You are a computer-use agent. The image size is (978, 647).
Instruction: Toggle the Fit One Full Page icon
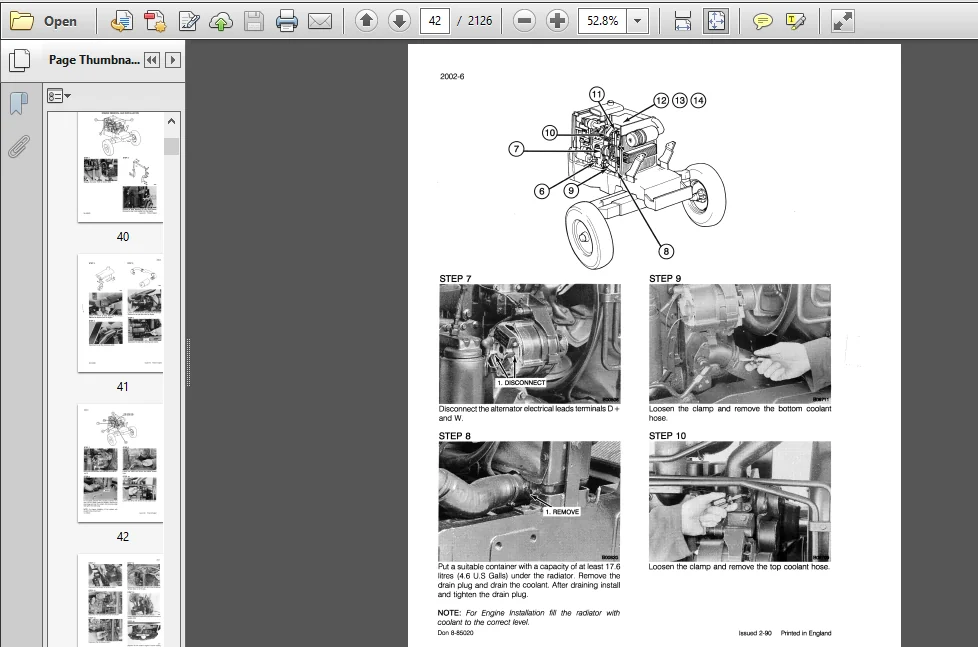716,21
